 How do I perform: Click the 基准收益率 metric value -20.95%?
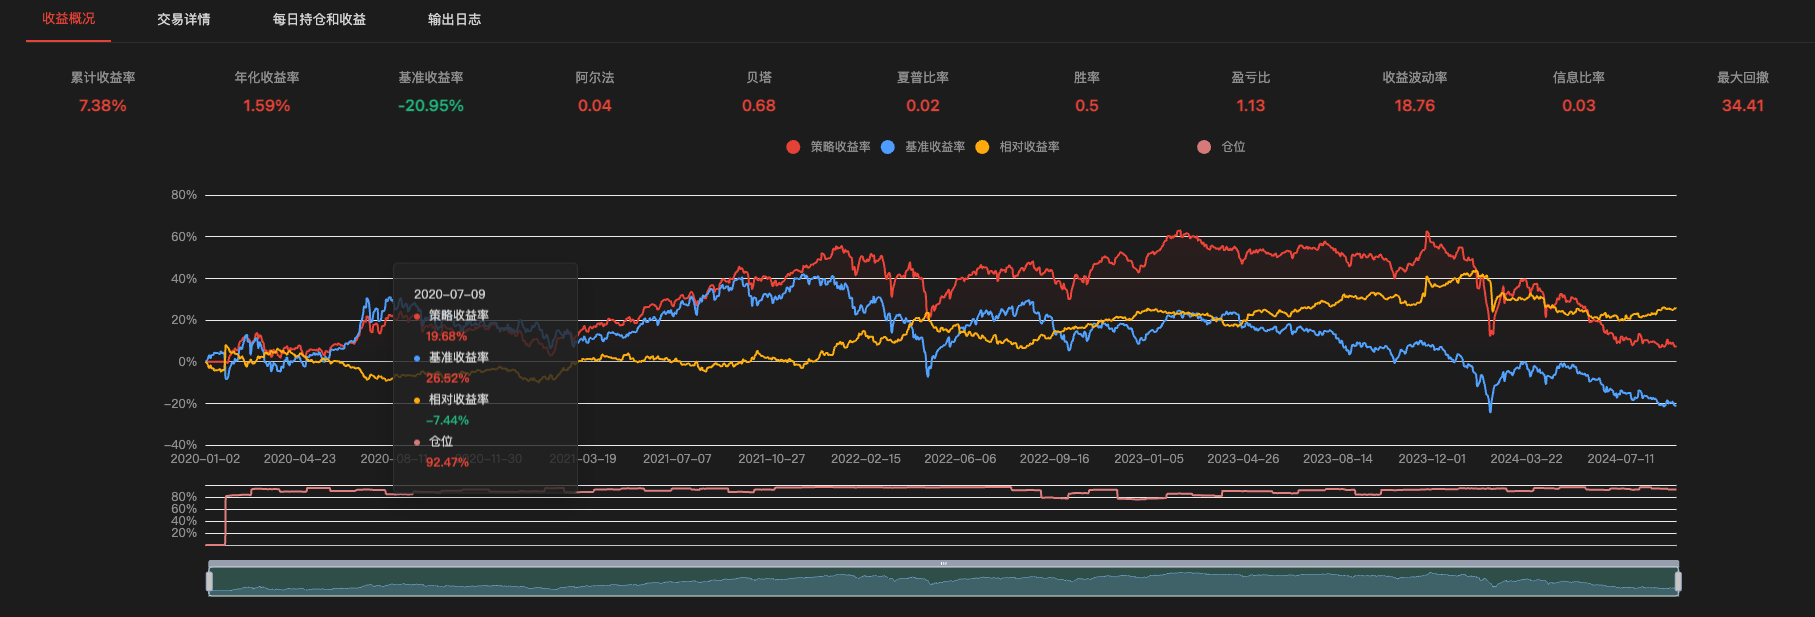coord(431,106)
